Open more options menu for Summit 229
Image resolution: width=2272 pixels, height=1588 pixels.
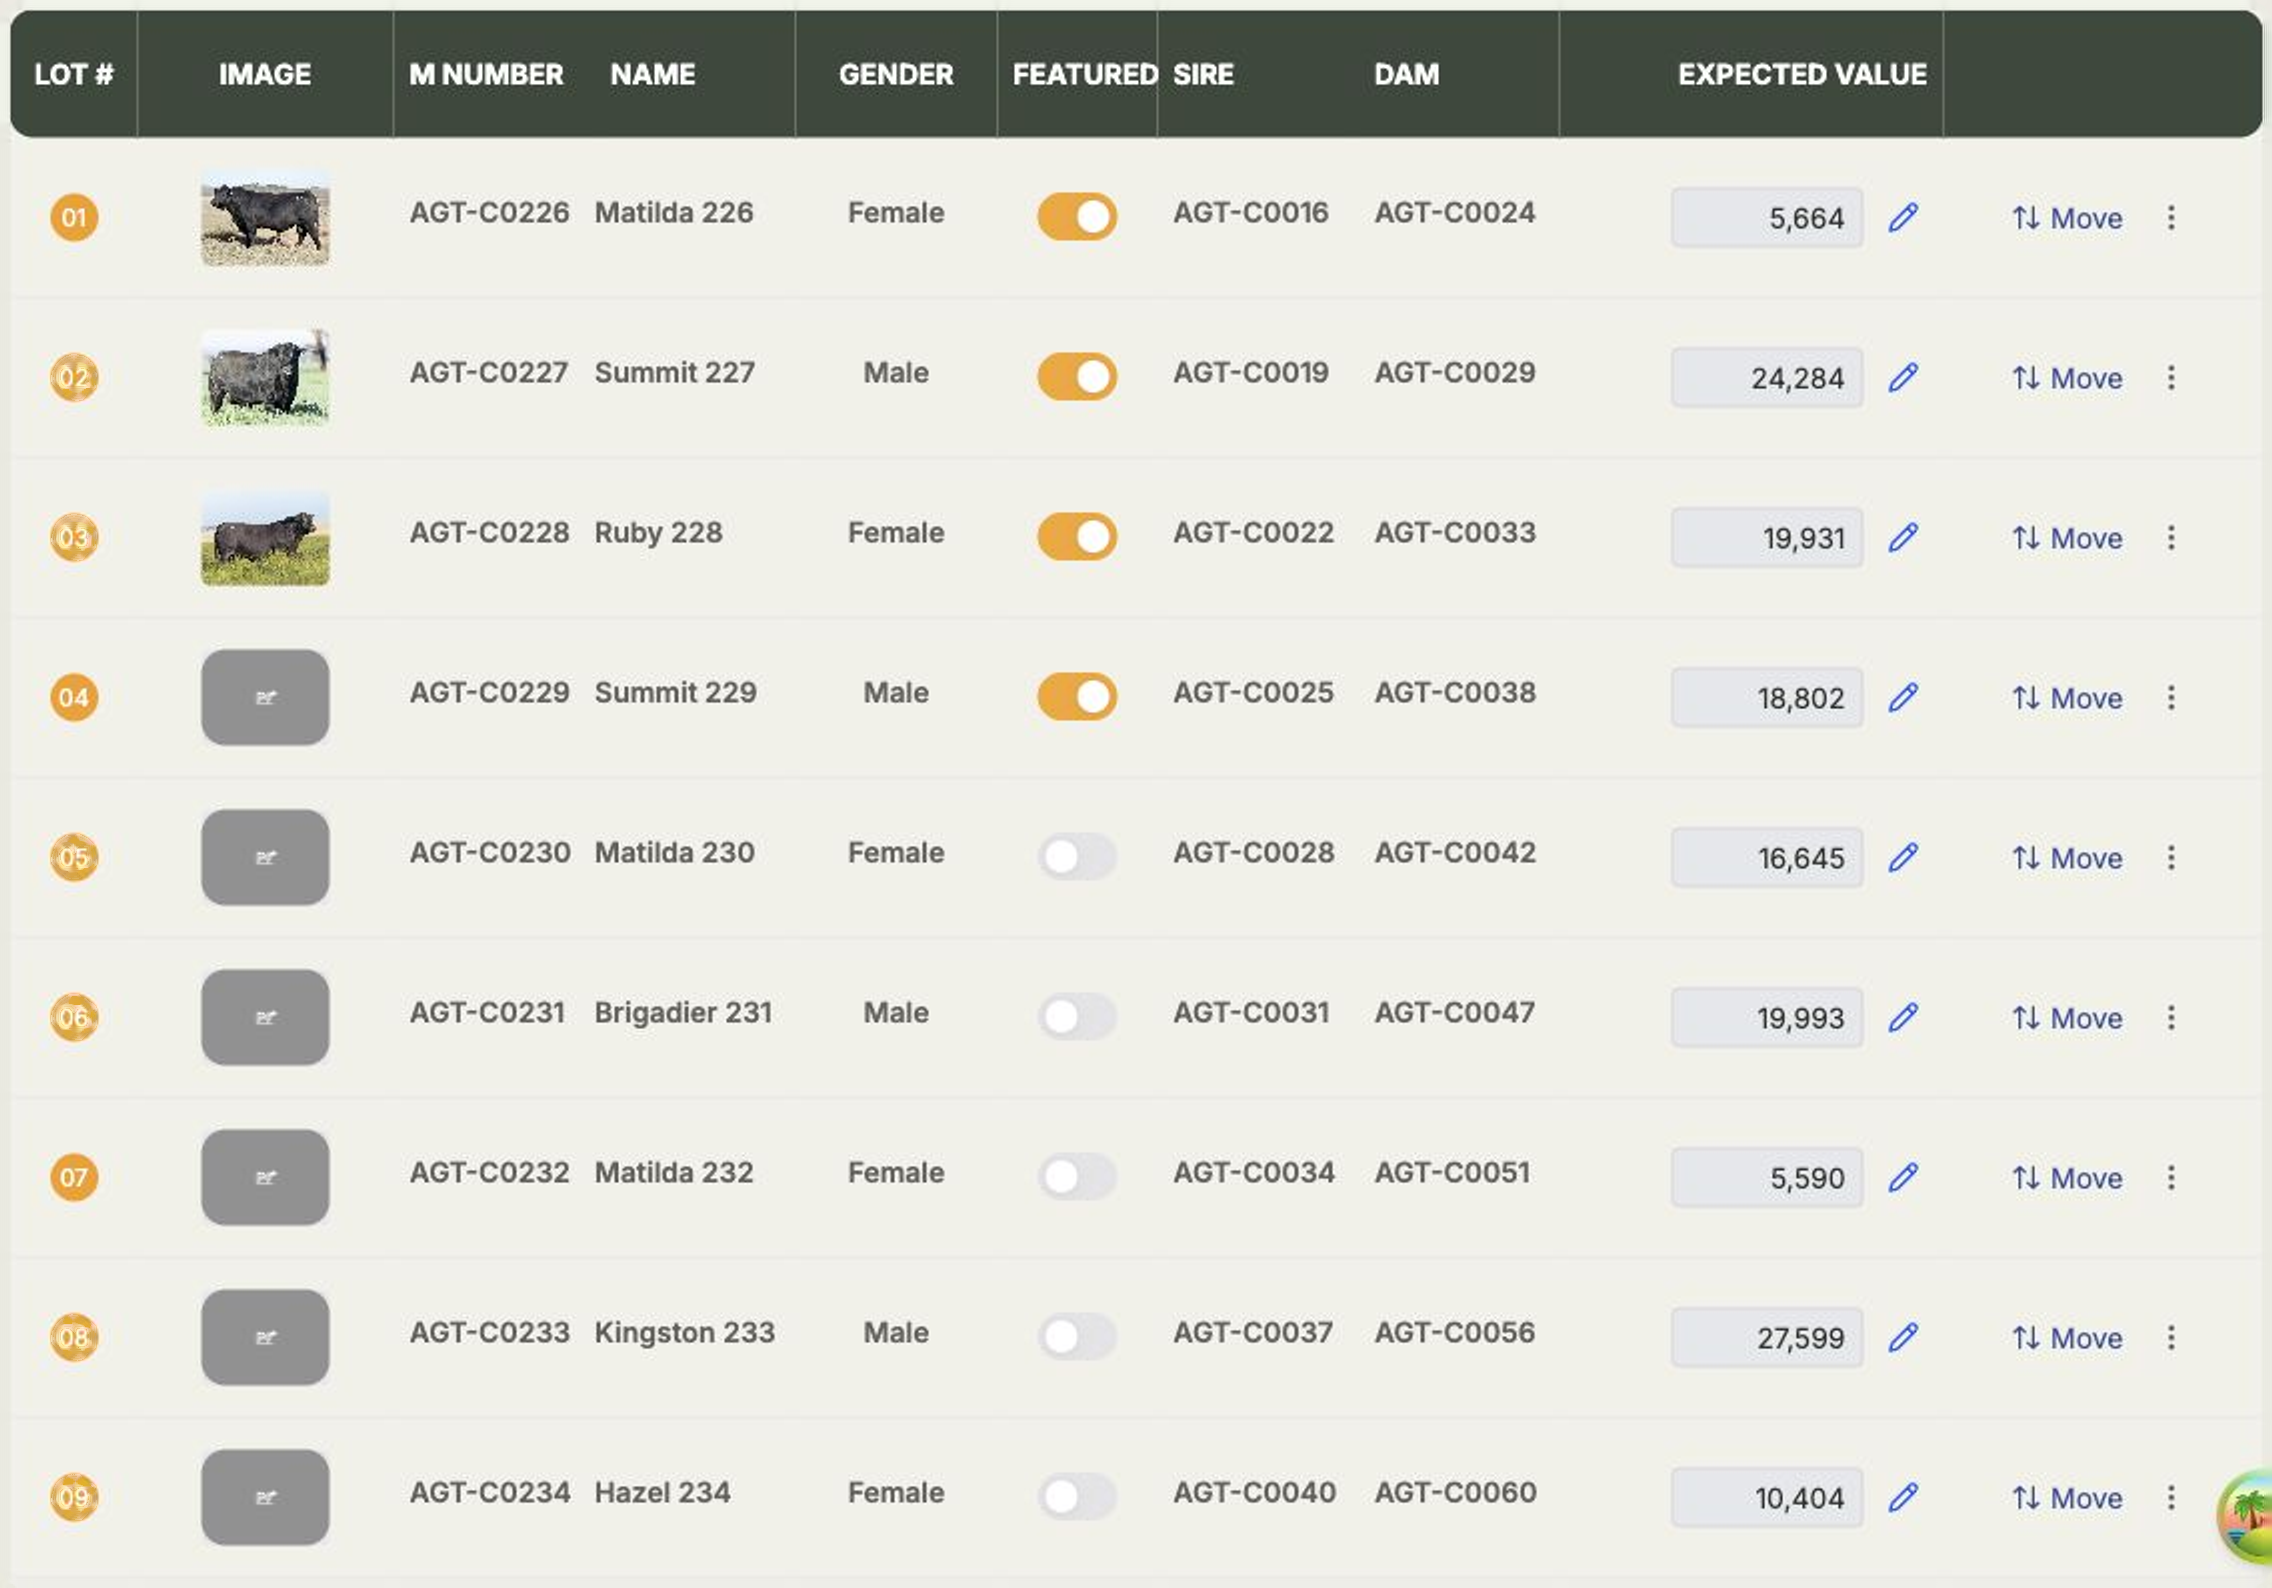[x=2171, y=697]
